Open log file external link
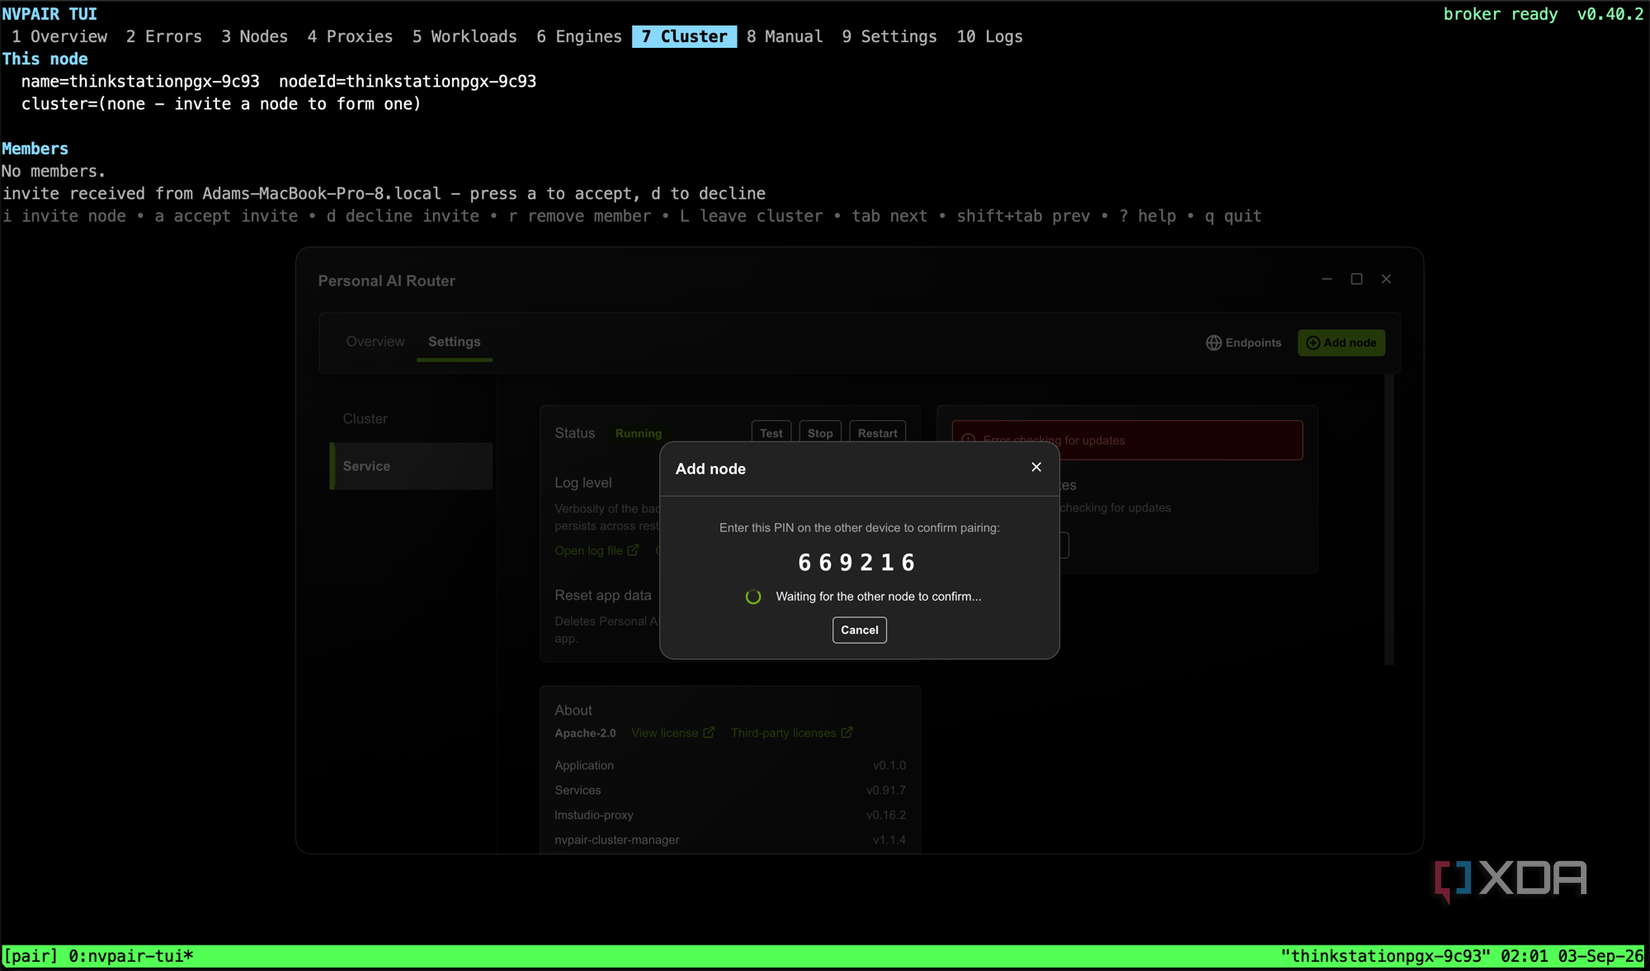The height and width of the screenshot is (971, 1650). [597, 551]
